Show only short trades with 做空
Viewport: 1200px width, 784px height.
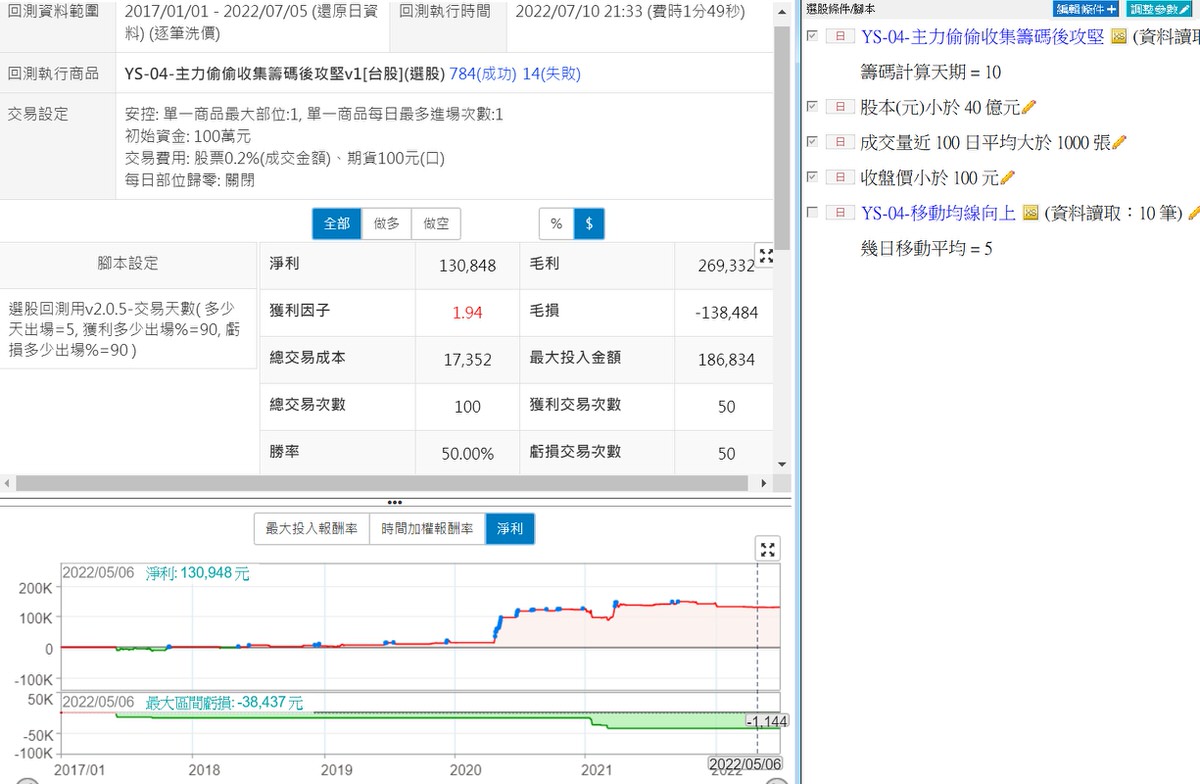436,224
